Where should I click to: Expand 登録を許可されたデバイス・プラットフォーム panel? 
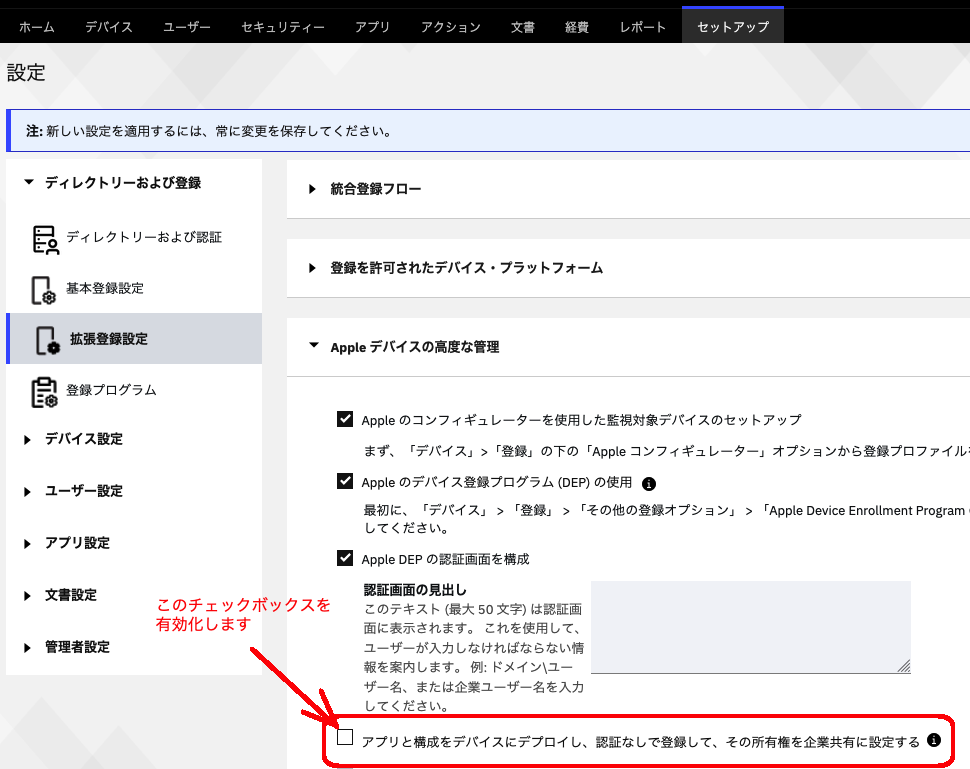point(312,268)
